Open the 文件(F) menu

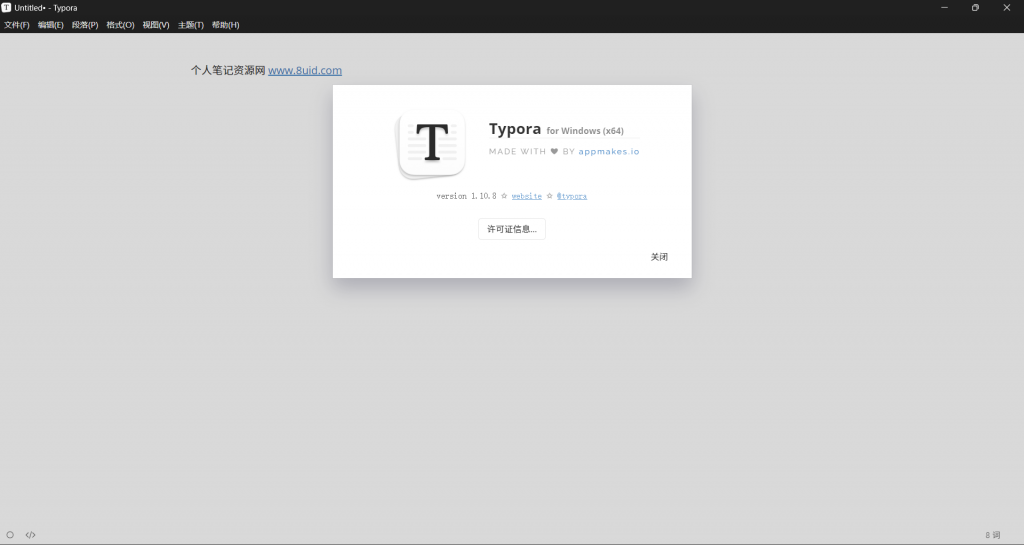pos(17,25)
